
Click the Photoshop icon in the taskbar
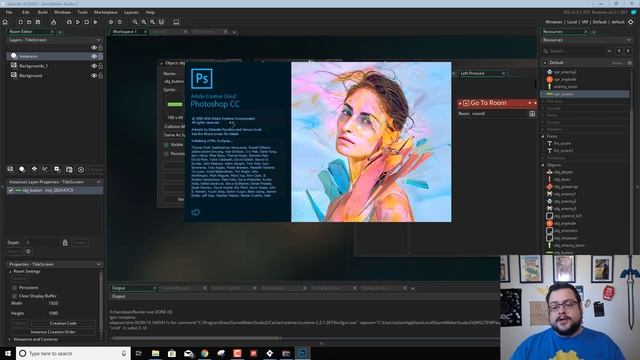[302, 353]
